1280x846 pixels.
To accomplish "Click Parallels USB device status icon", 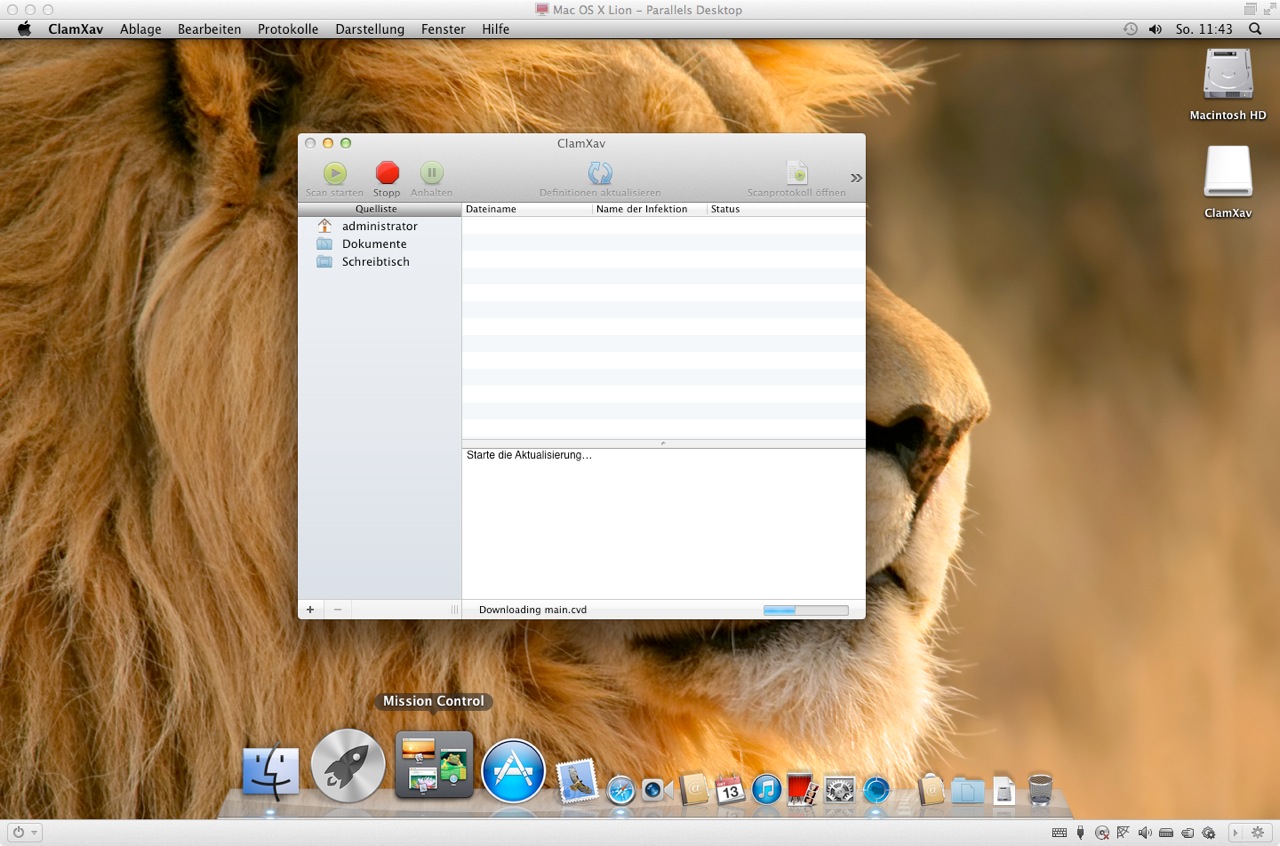I will tap(1081, 832).
